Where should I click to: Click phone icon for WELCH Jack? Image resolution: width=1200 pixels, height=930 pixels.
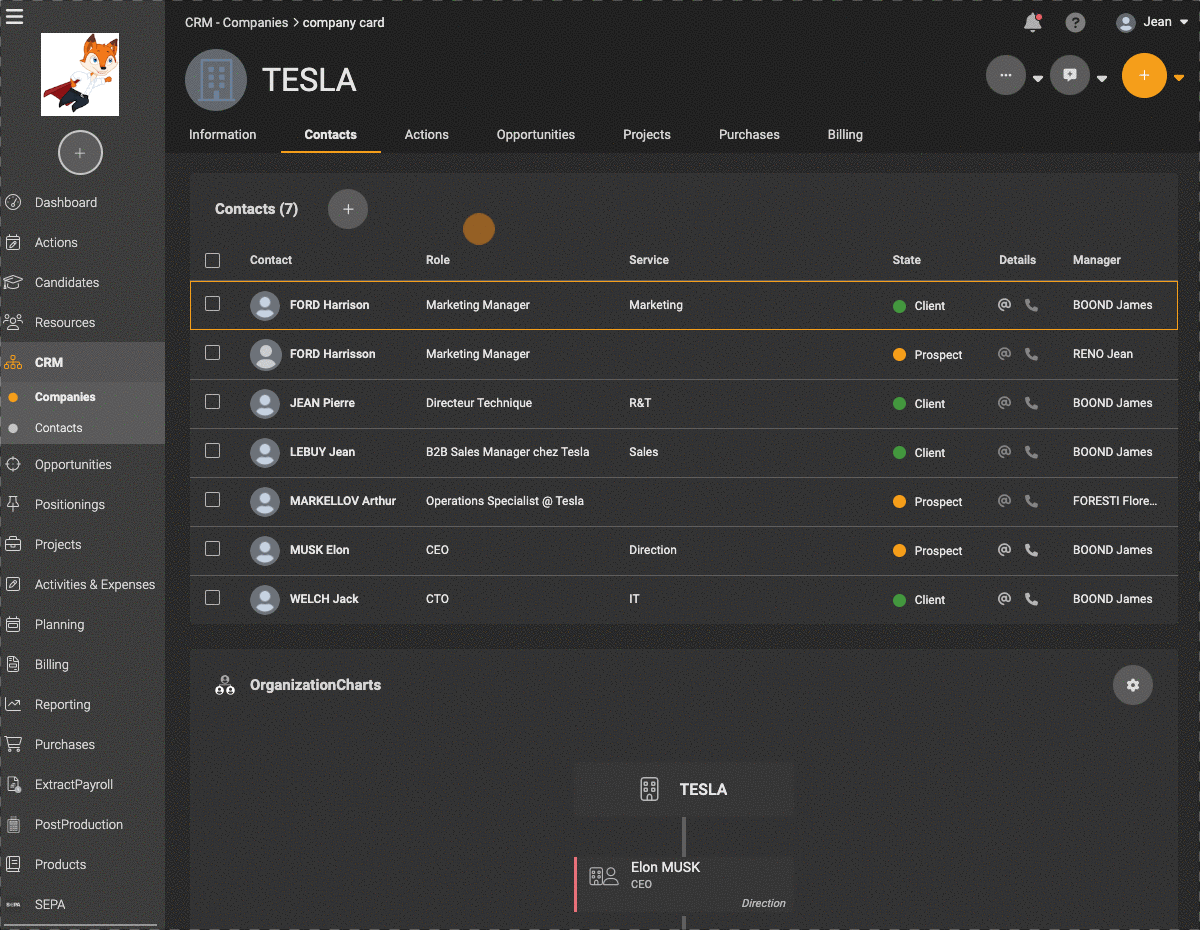(1031, 599)
